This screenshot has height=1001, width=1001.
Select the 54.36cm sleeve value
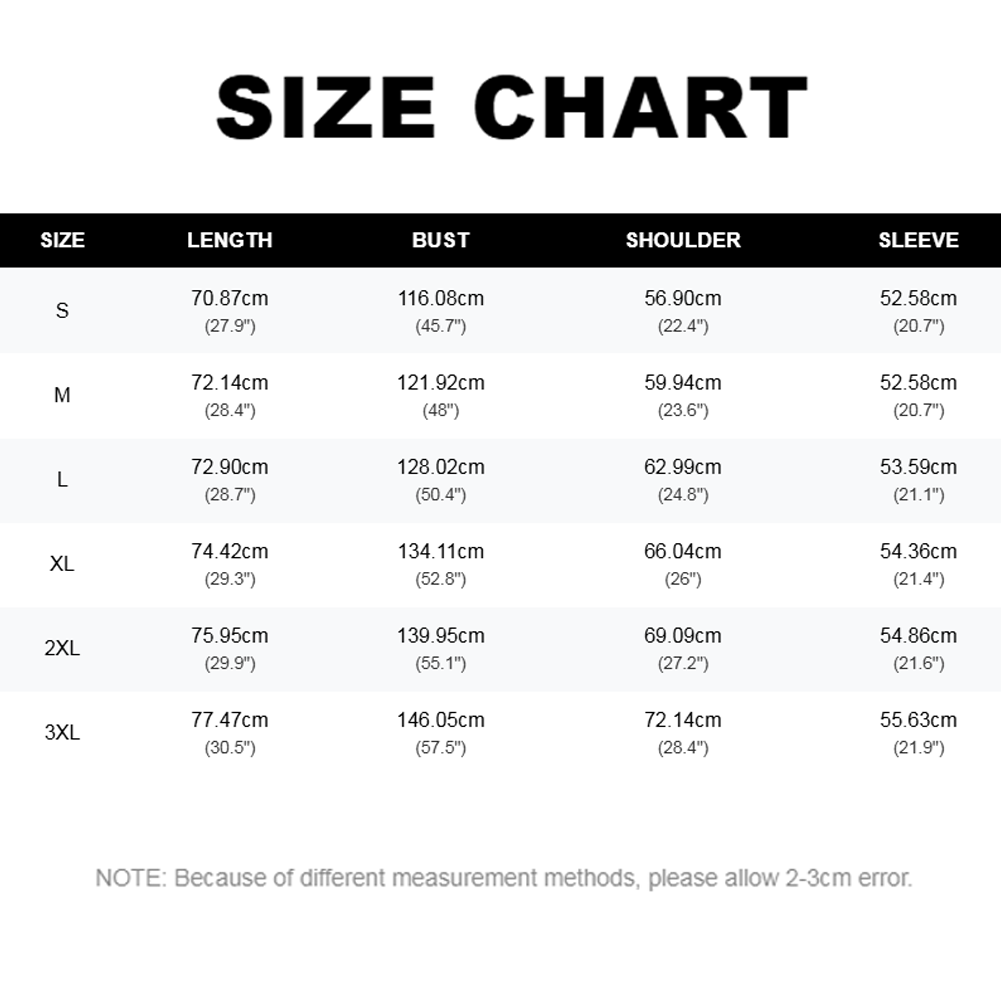(x=919, y=551)
